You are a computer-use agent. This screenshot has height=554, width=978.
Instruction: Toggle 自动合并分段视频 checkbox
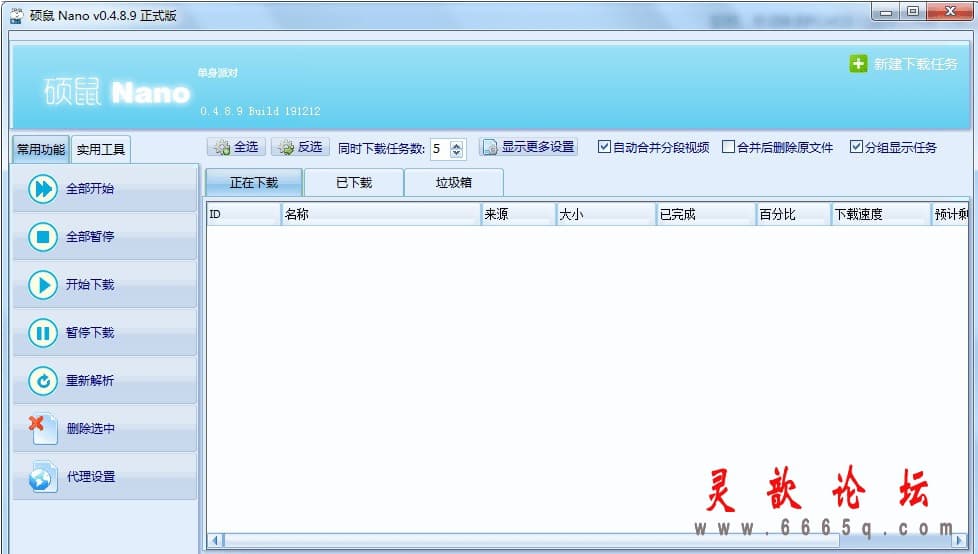tap(604, 147)
